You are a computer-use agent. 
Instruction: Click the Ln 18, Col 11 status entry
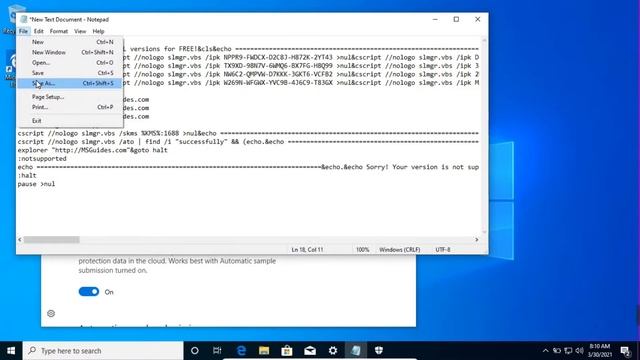pos(307,249)
